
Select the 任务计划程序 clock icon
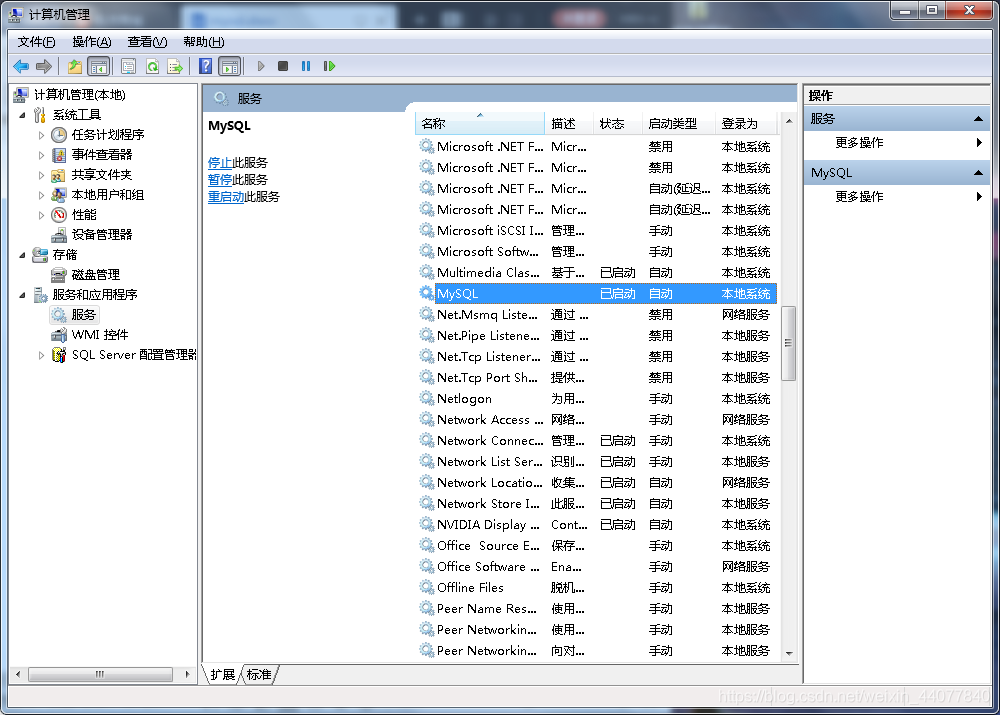59,135
